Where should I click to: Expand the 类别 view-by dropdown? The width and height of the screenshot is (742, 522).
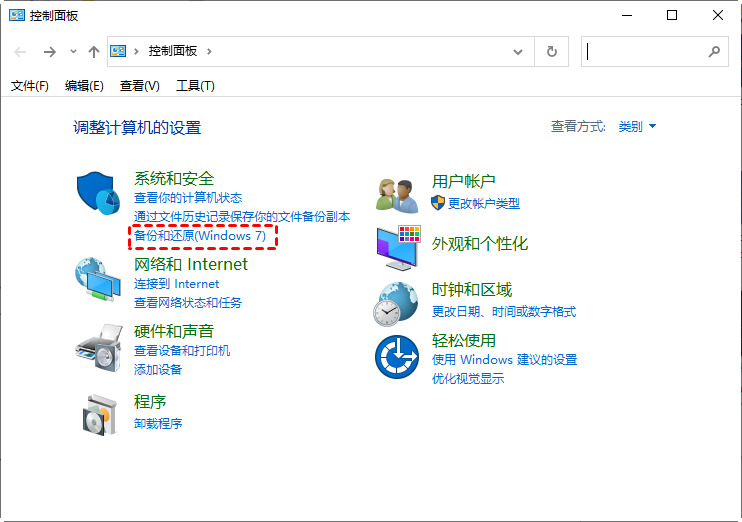click(637, 127)
